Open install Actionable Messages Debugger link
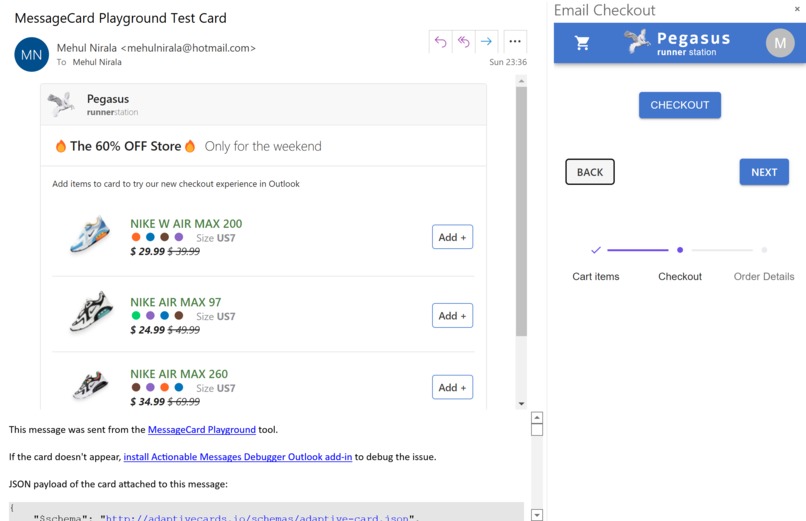Screen dimensions: 806x521 pos(237,457)
